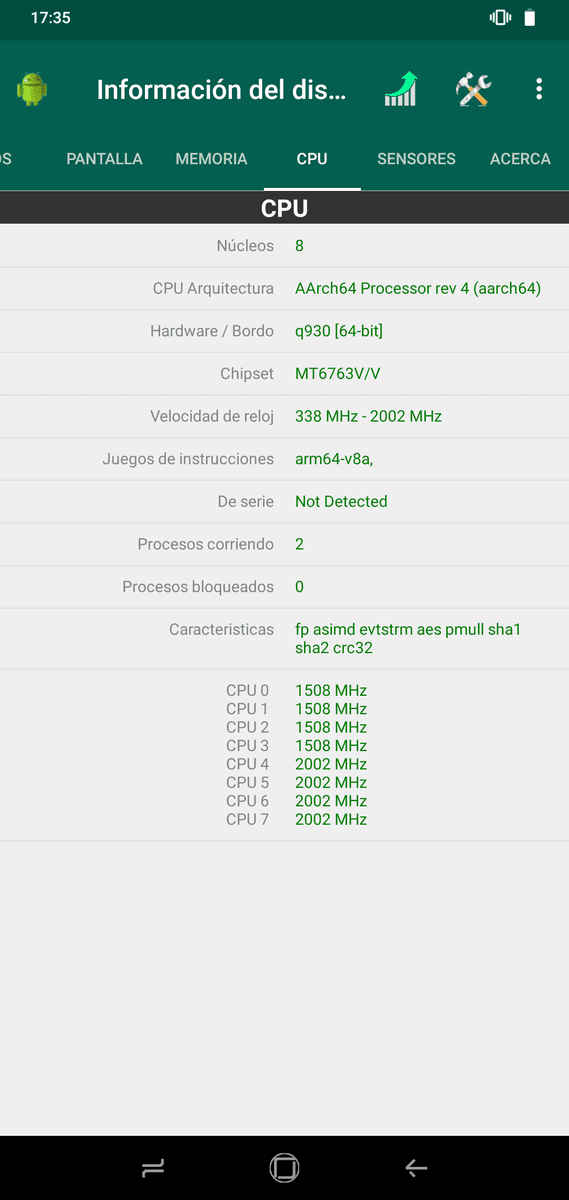Viewport: 569px width, 1200px height.
Task: Select the CPU tab
Action: coord(312,159)
